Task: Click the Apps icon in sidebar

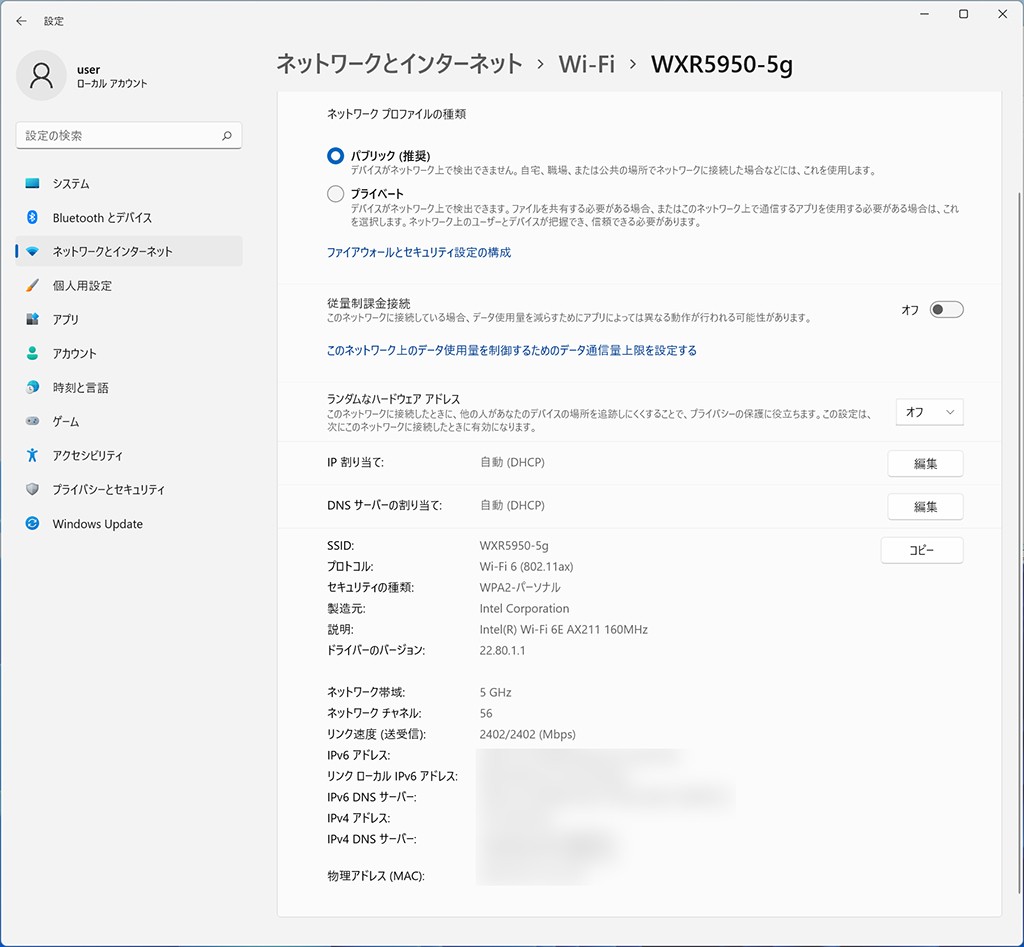Action: pyautogui.click(x=33, y=320)
